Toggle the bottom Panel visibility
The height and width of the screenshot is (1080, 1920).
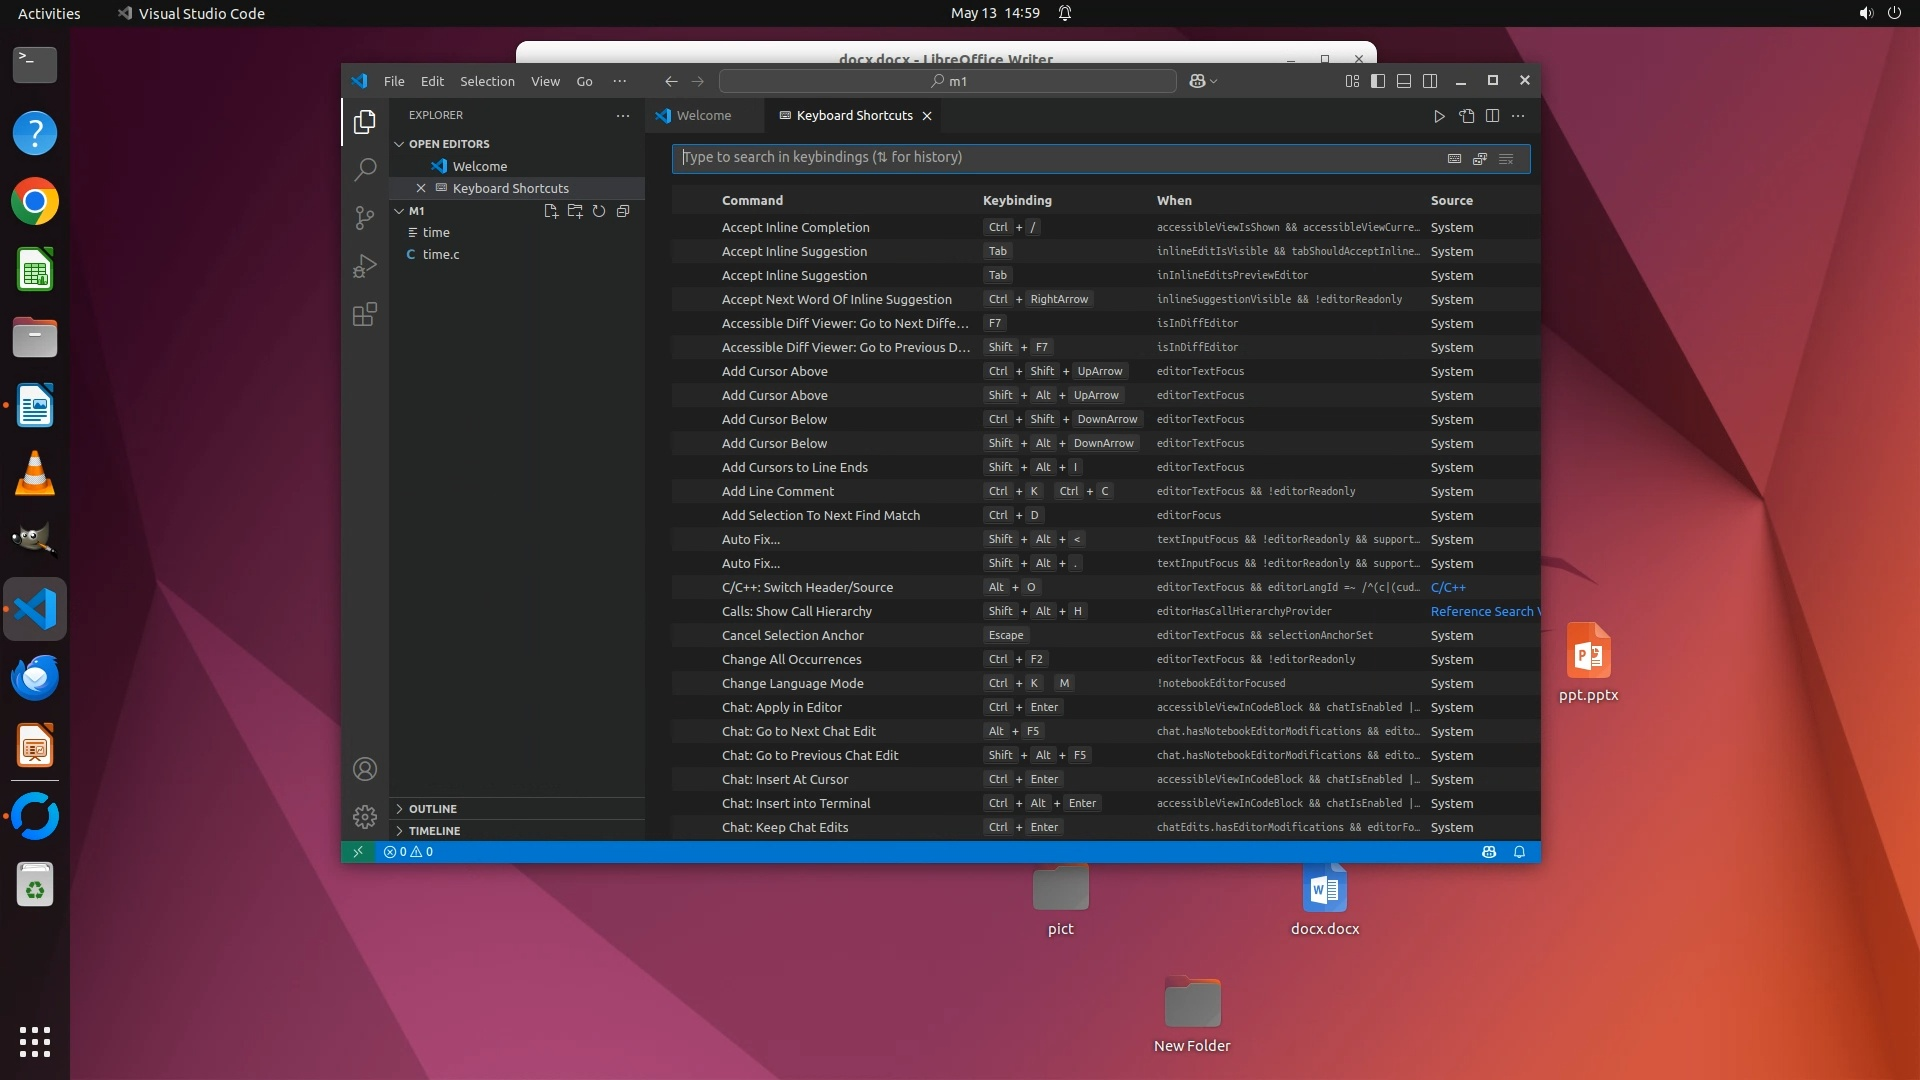point(1404,81)
